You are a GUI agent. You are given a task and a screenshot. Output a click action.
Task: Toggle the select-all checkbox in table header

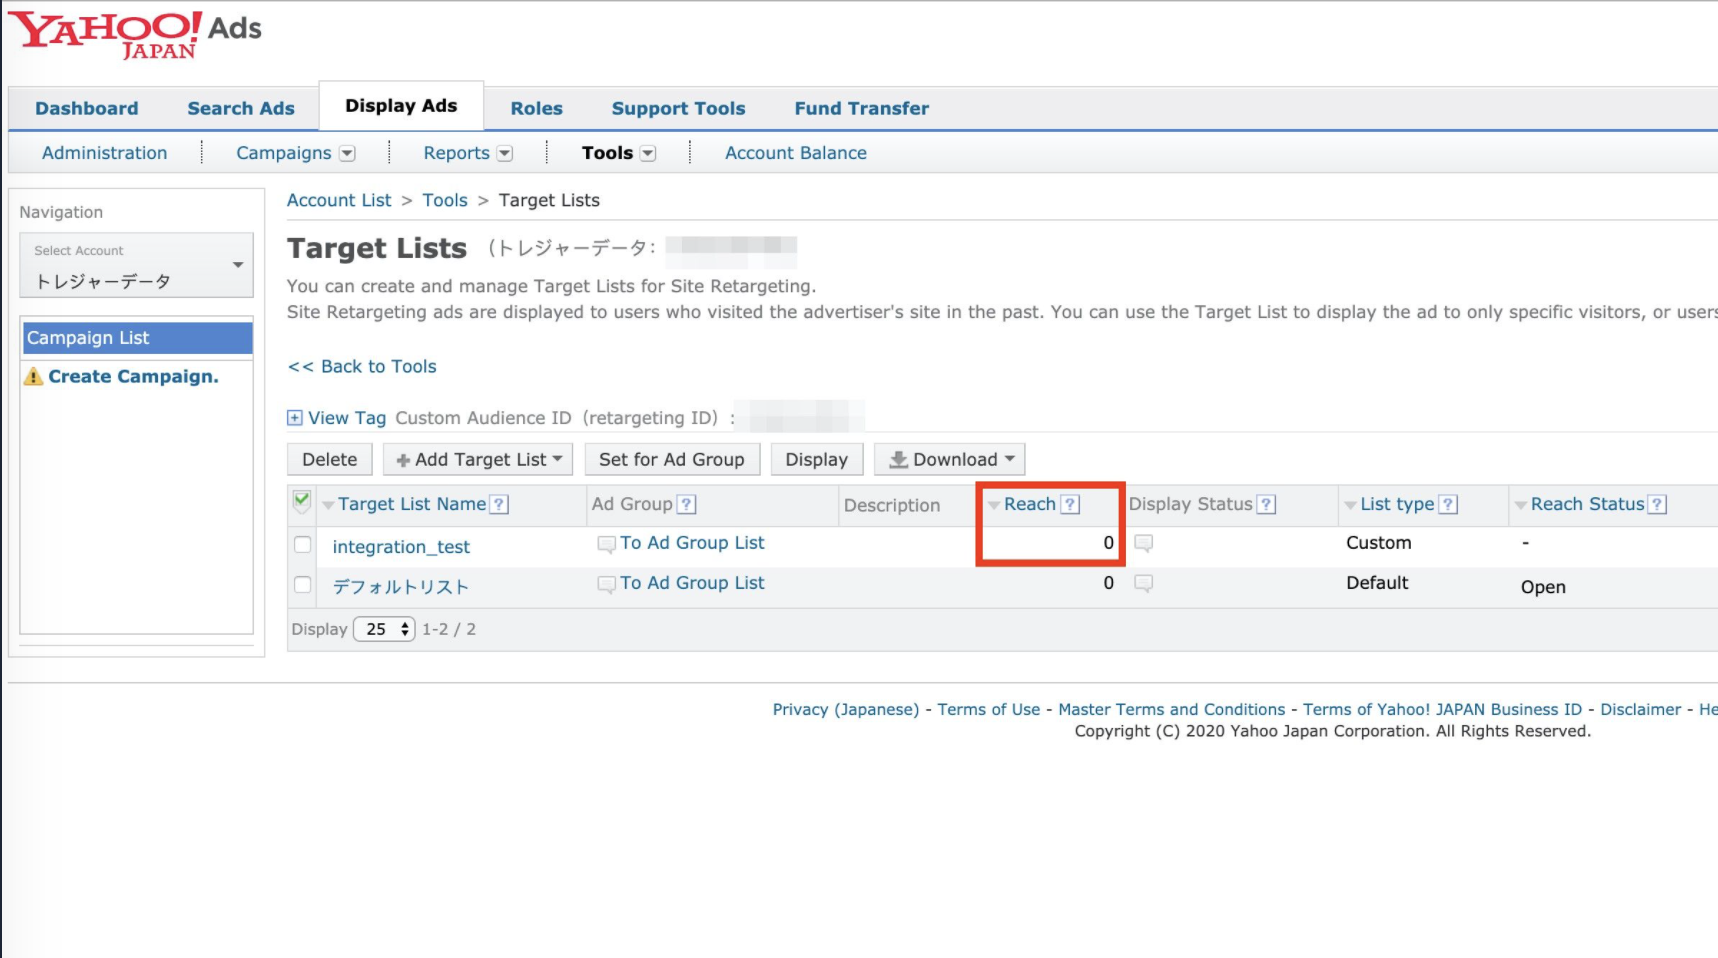tap(302, 502)
